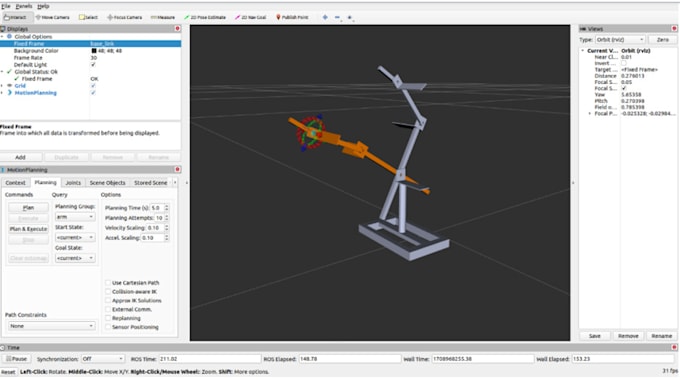Image resolution: width=680 pixels, height=380 pixels.
Task: Open the Planning Group dropdown
Action: 75,216
